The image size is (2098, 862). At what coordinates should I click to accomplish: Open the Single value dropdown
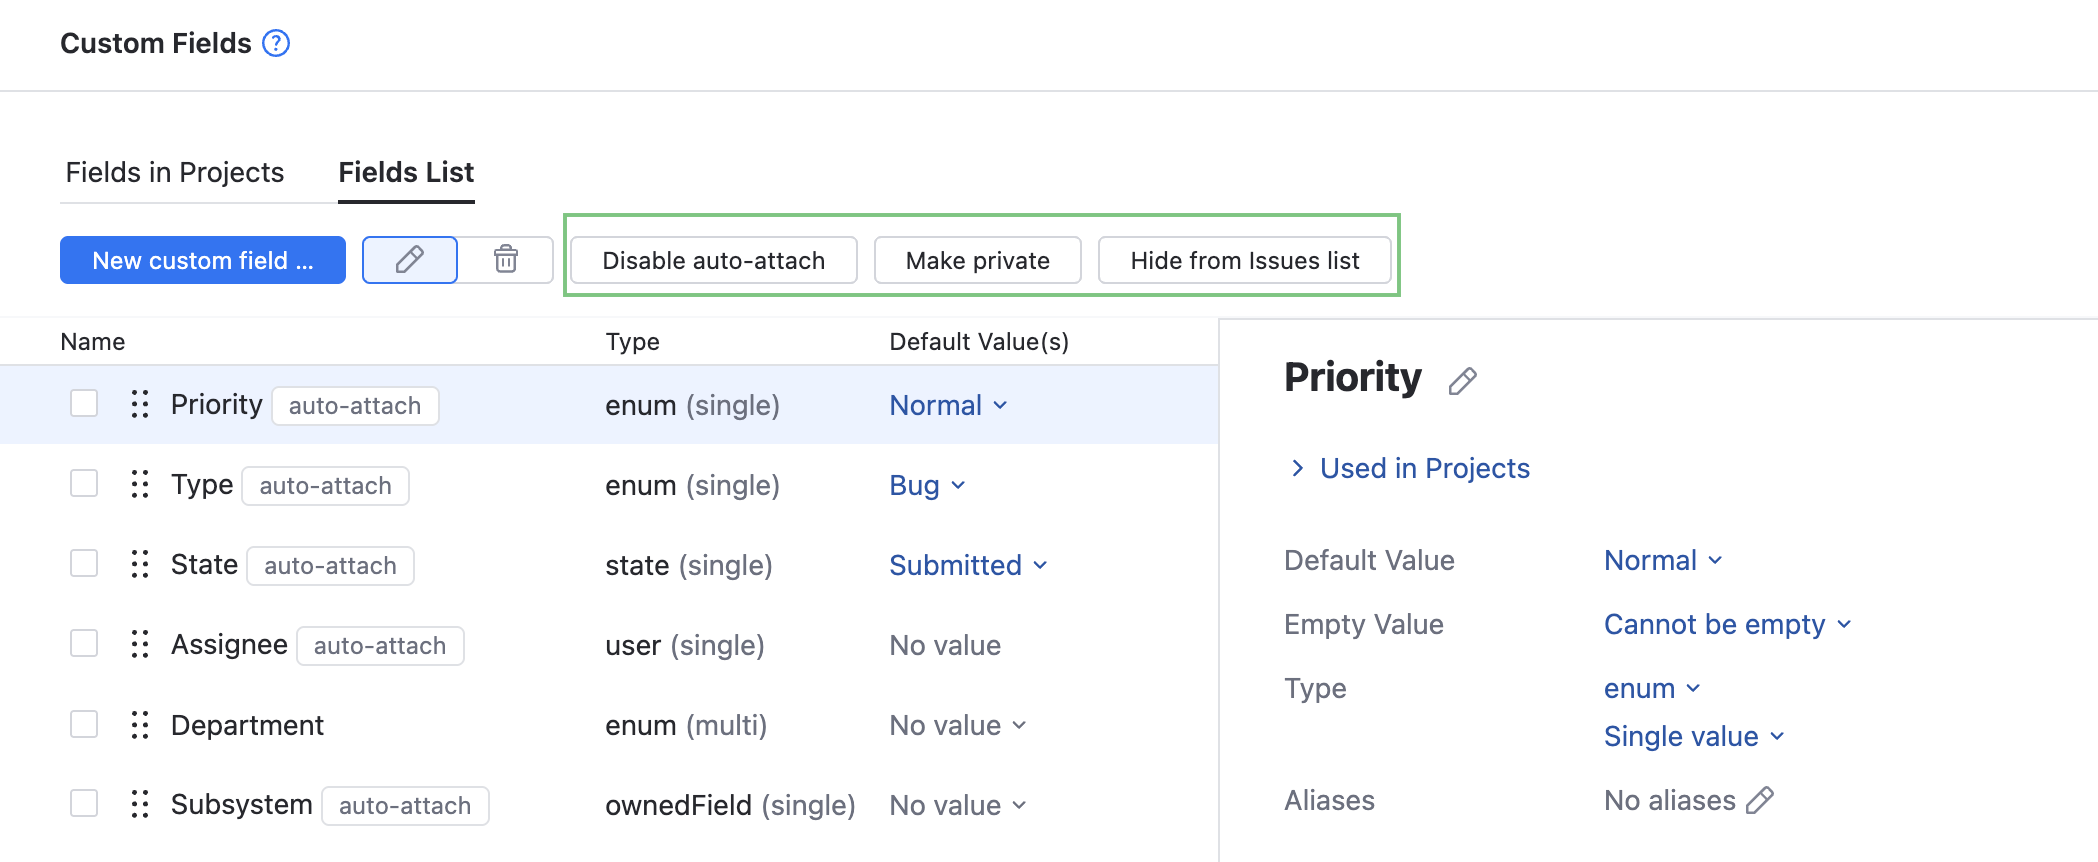[1693, 736]
